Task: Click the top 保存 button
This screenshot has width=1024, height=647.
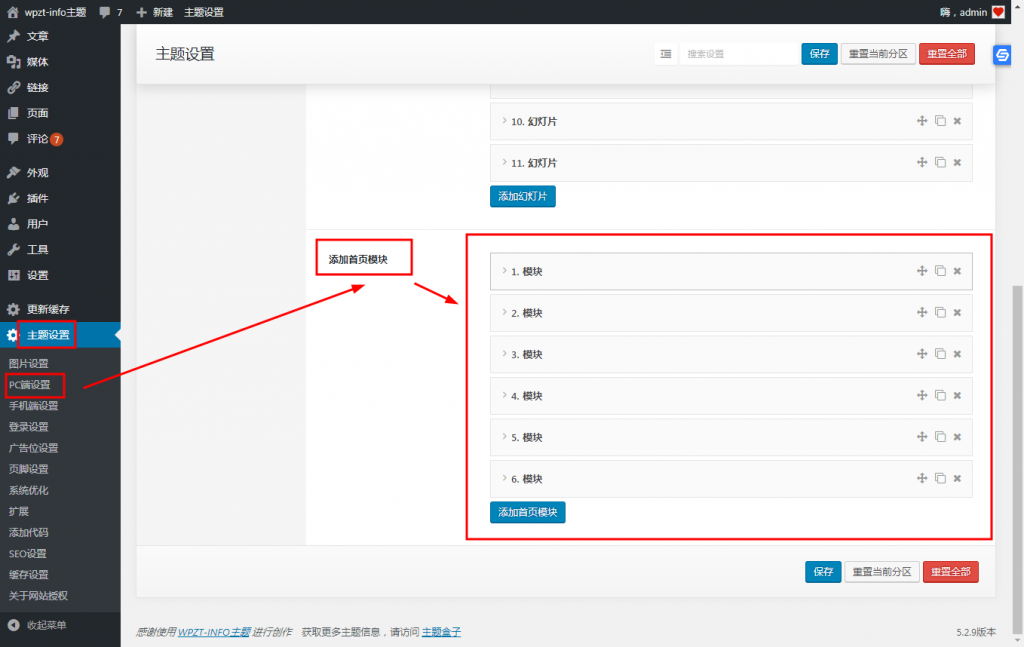Action: [819, 54]
